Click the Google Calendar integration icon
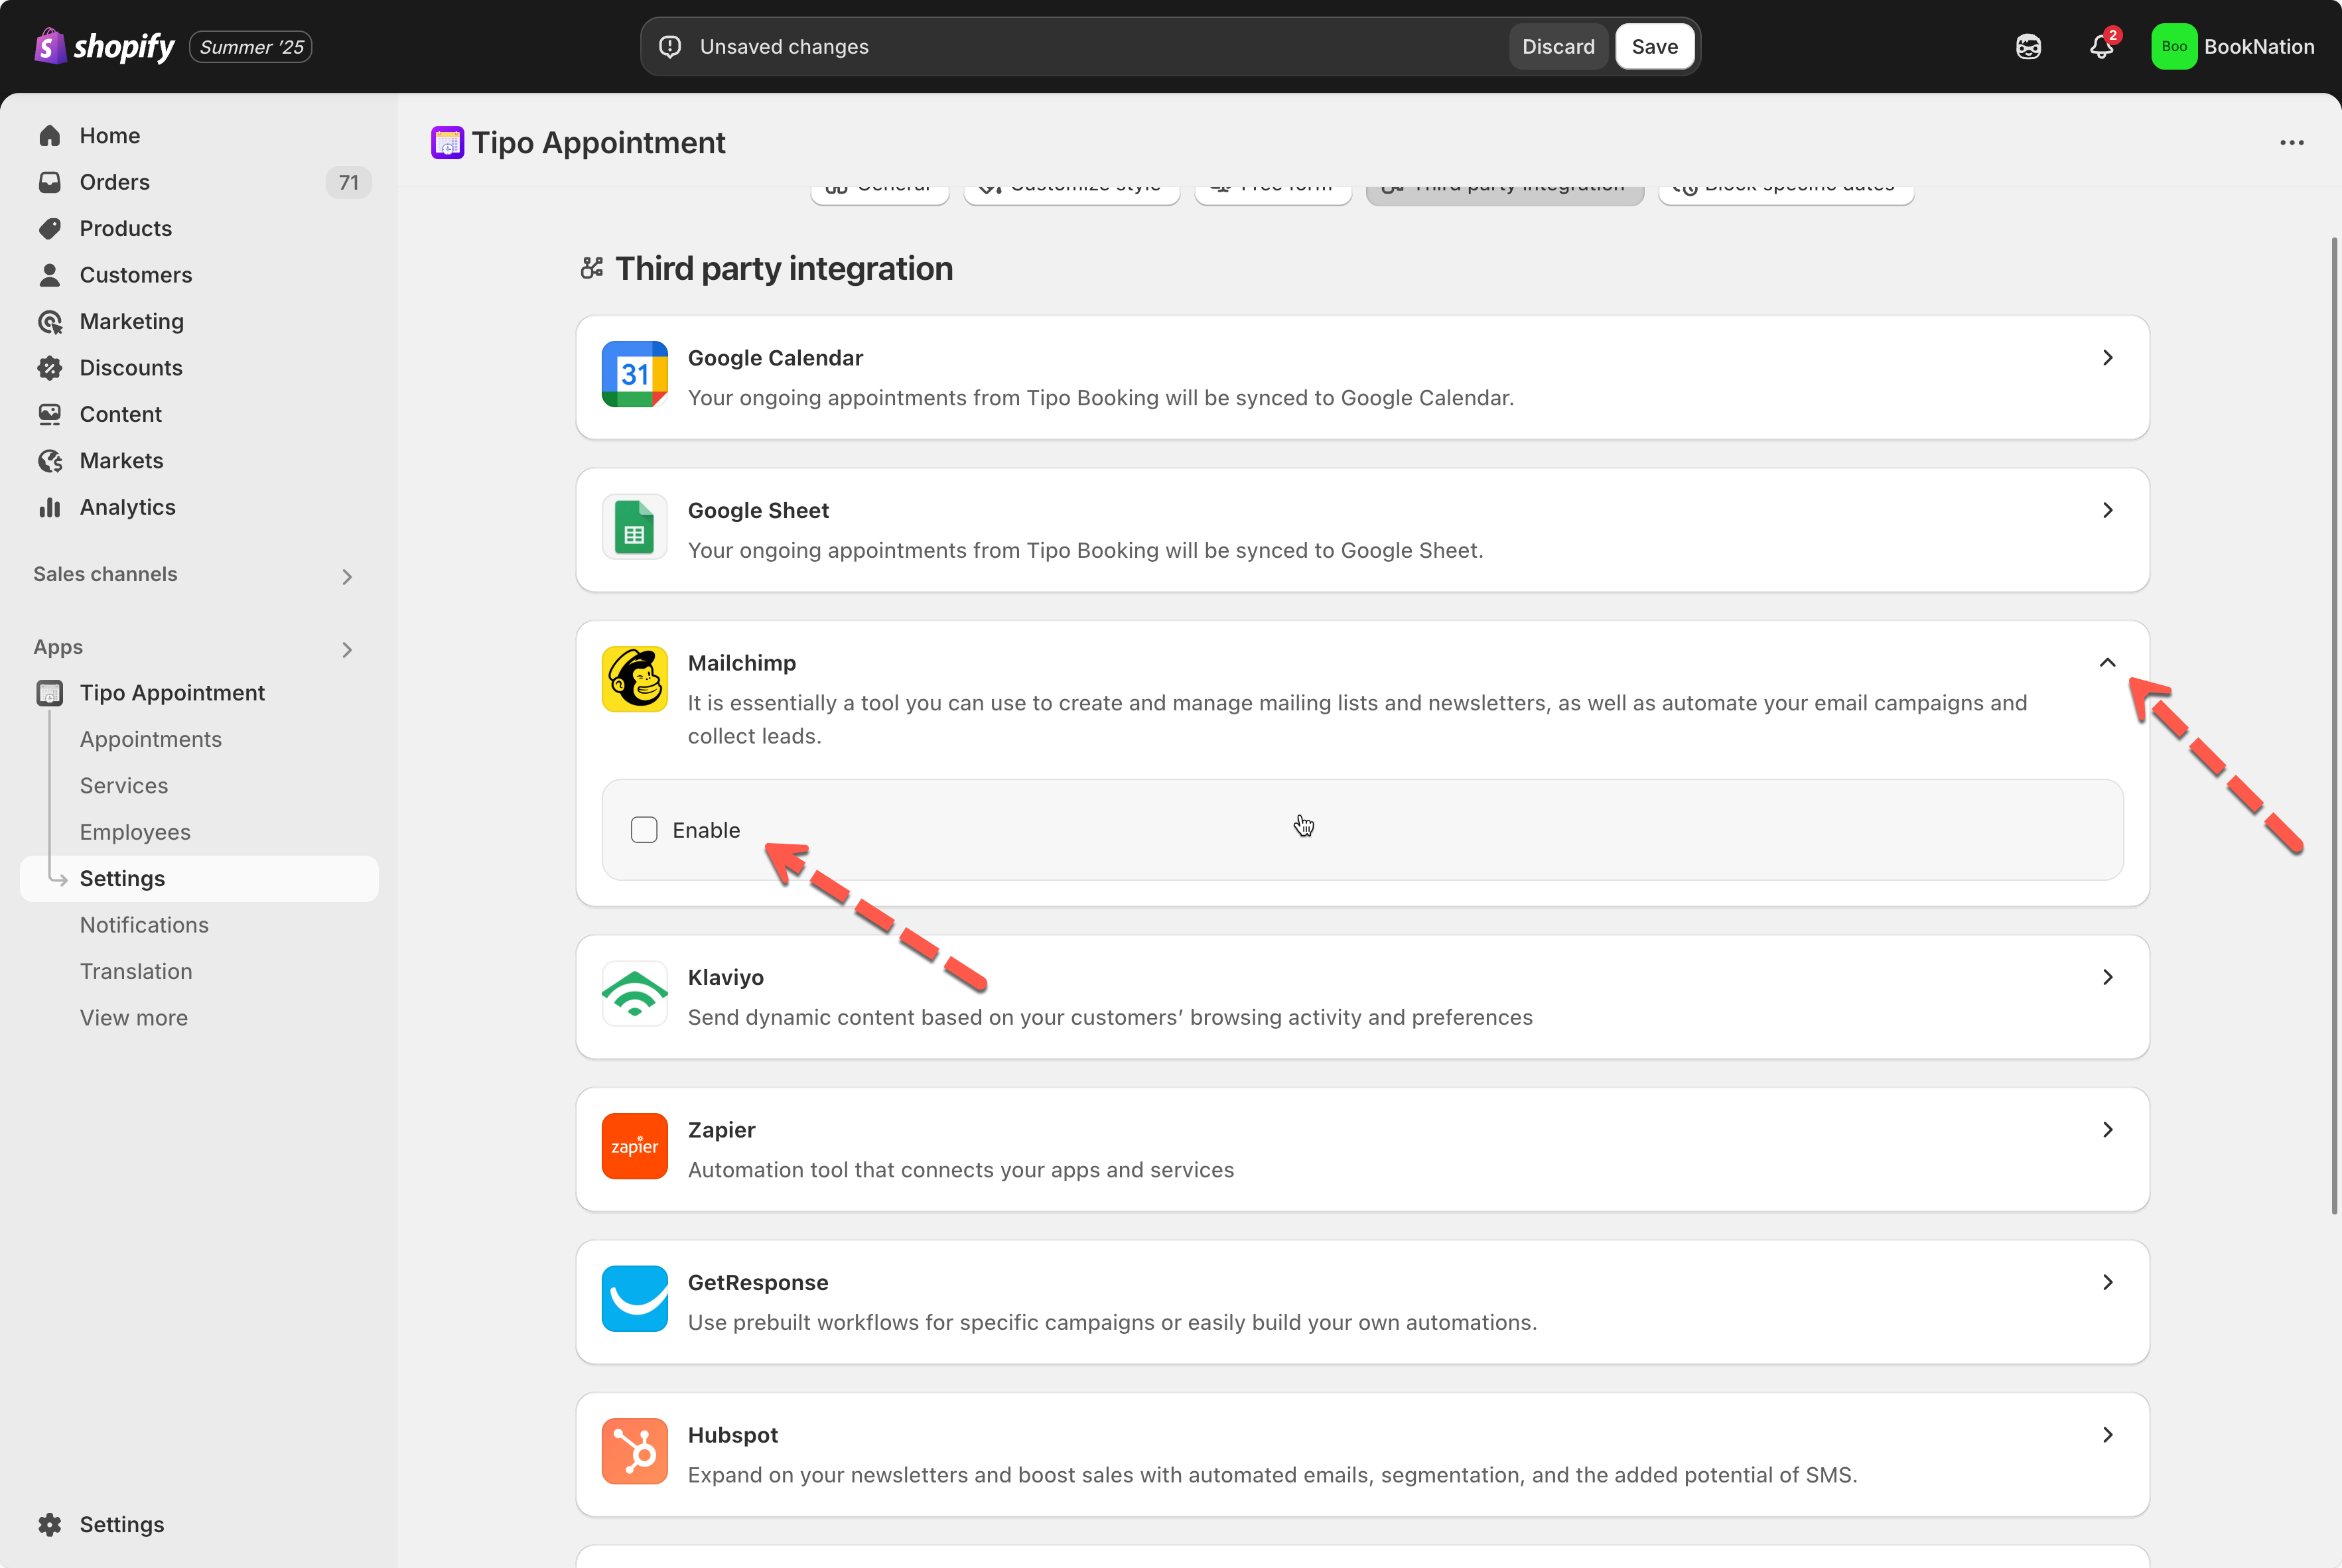Image resolution: width=2342 pixels, height=1568 pixels. [x=634, y=374]
